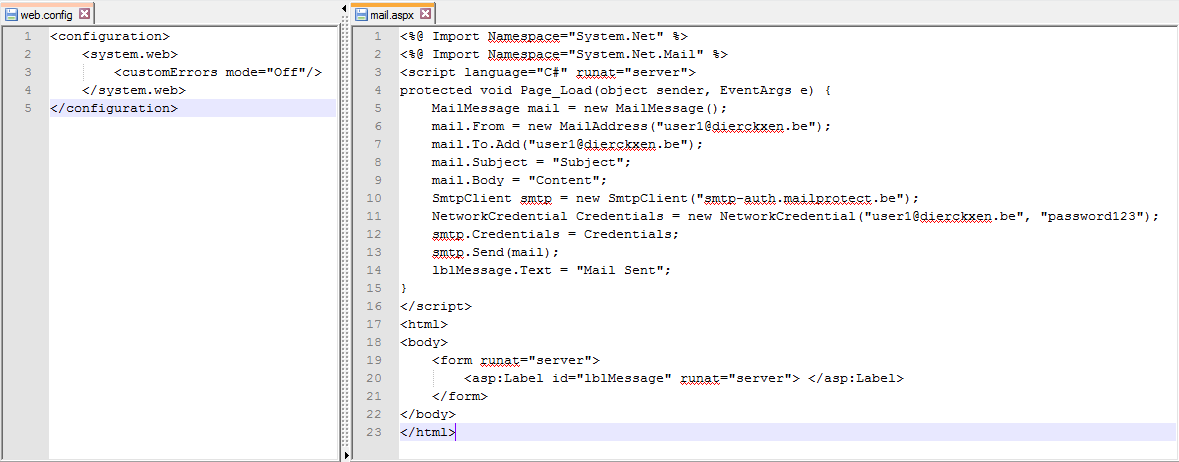The image size is (1179, 462).
Task: Click the </form> closing tag line
Action: [460, 397]
